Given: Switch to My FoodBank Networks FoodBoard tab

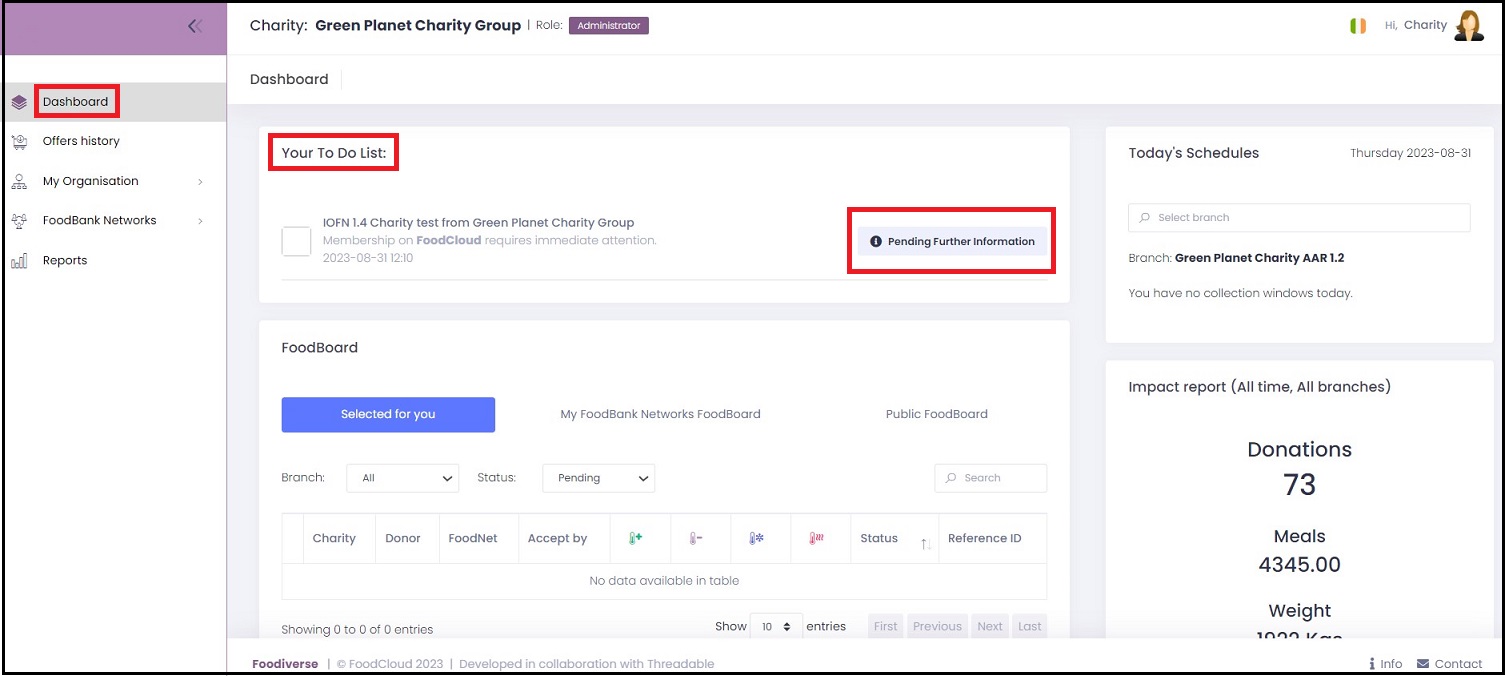Looking at the screenshot, I should pos(660,415).
